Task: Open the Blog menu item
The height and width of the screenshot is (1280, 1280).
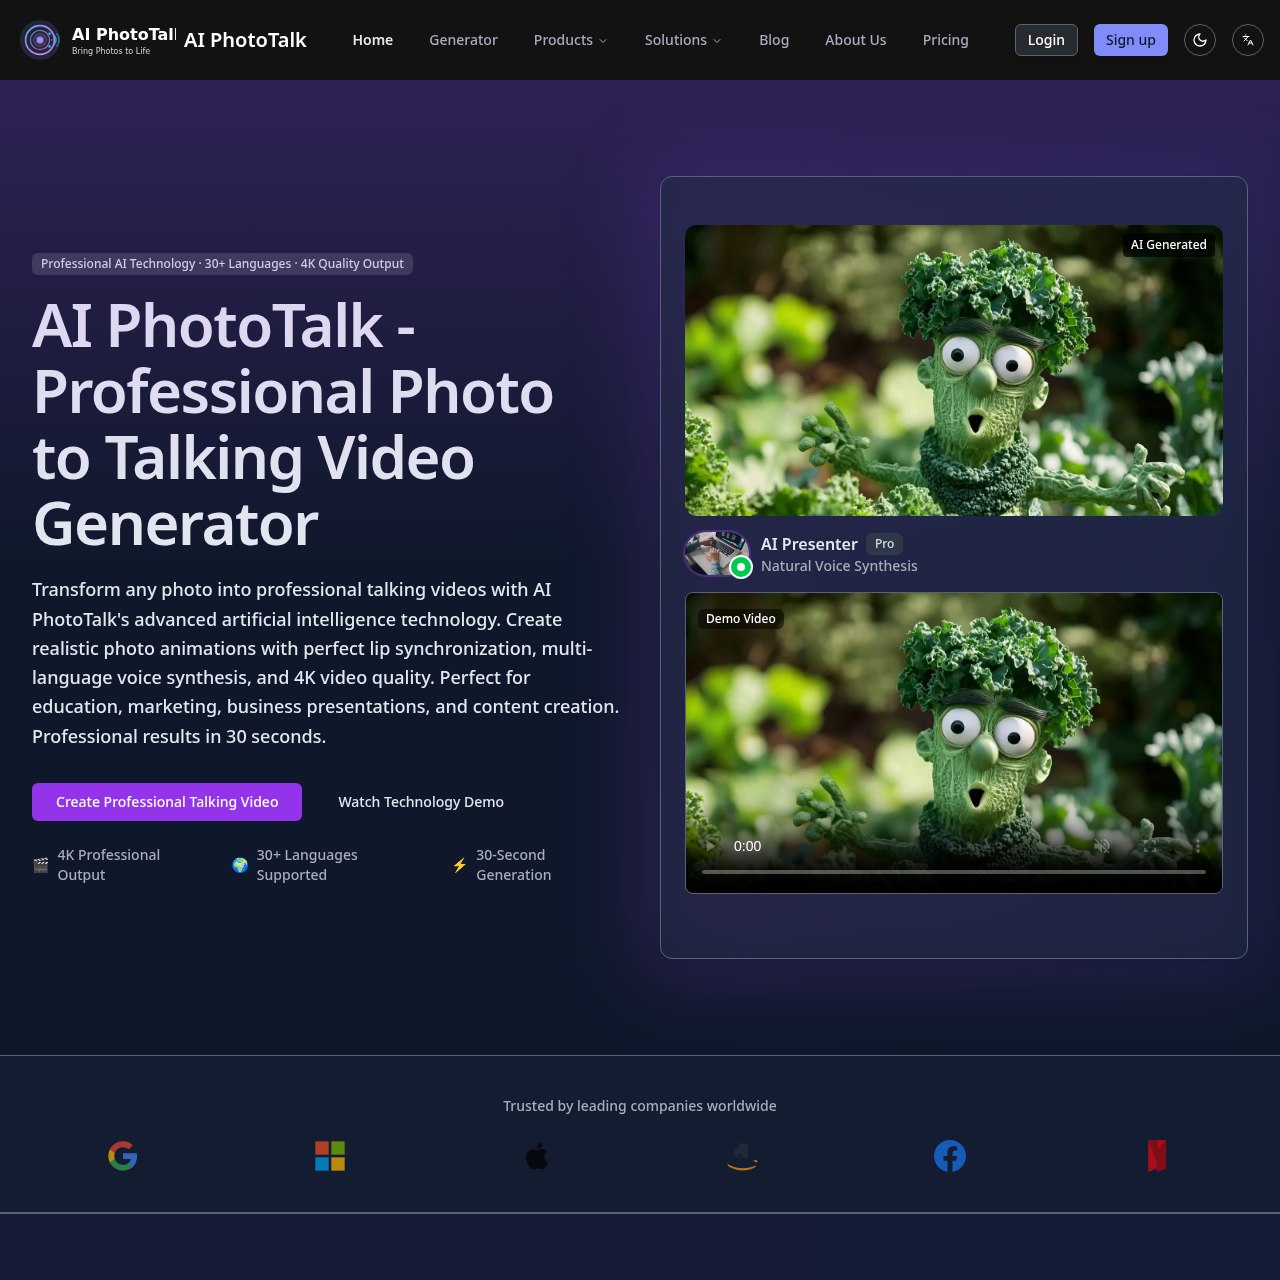Action: pos(774,40)
